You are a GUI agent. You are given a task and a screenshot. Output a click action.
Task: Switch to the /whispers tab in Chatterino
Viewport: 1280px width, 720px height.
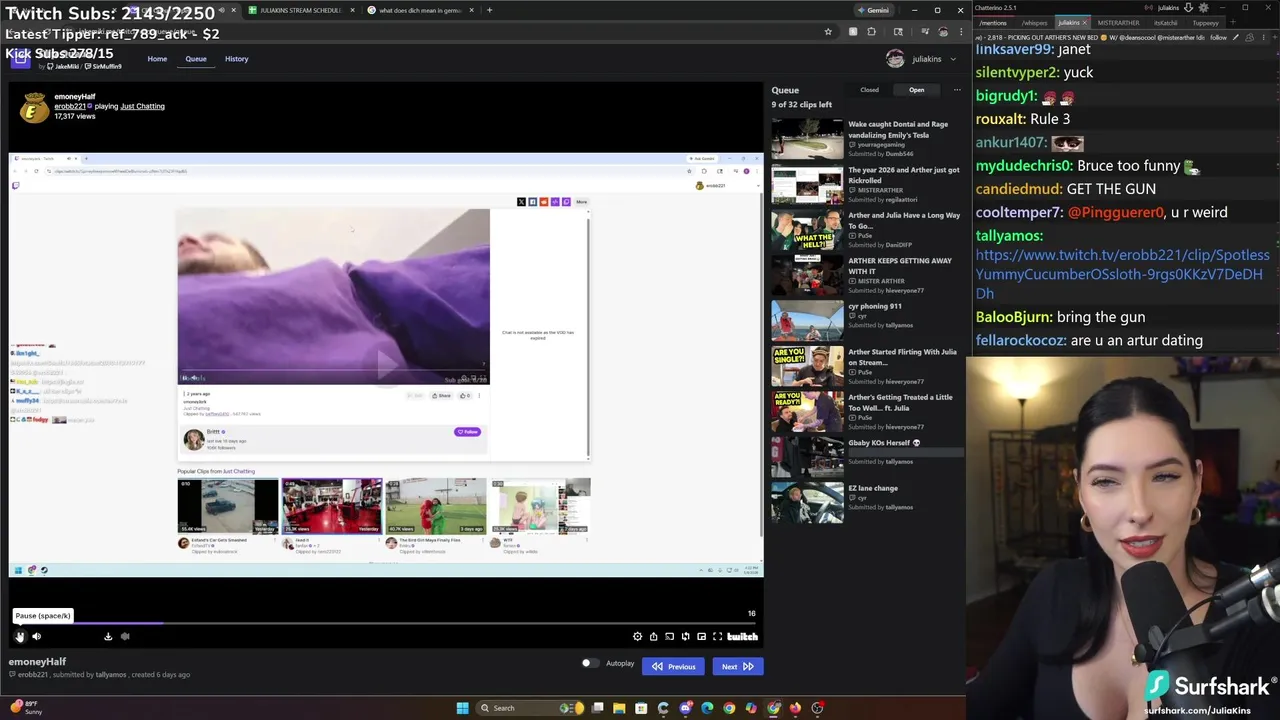point(1034,23)
